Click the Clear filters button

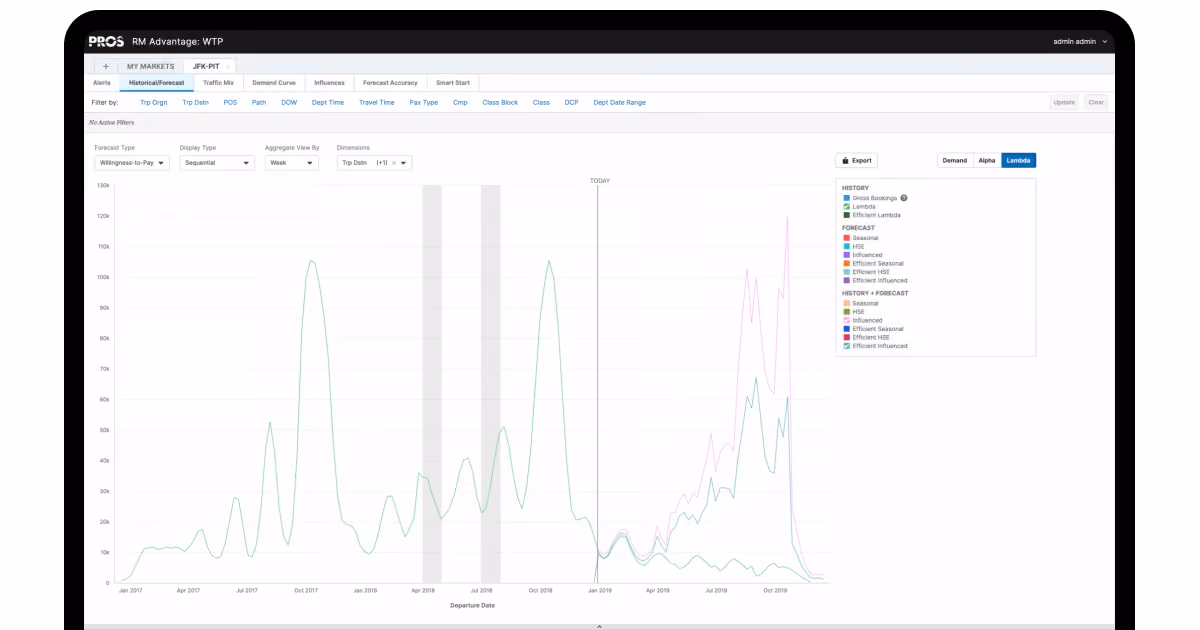coord(1096,102)
